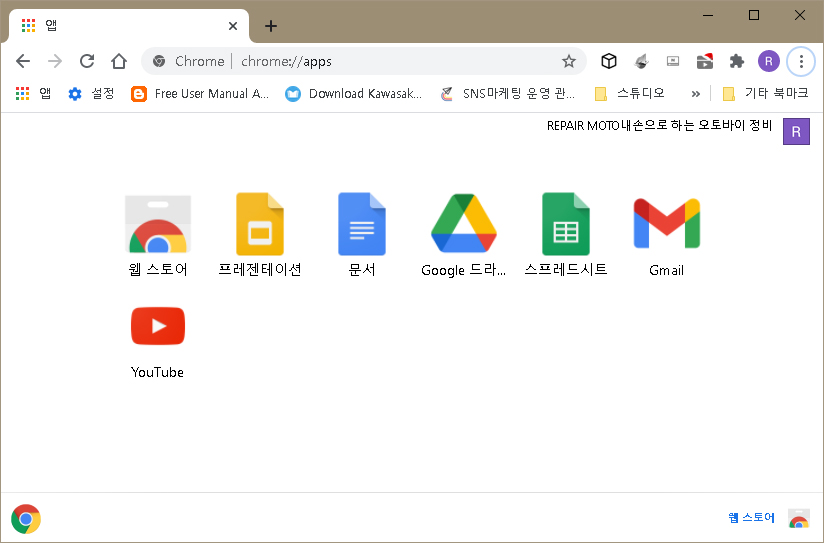Minimize the Chrome window
Screen dimensions: 824x543
[x=708, y=15]
